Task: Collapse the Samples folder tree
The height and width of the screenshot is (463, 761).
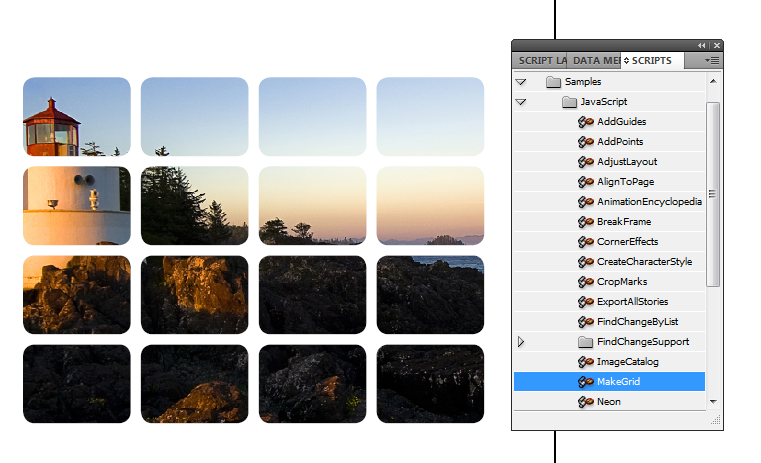Action: tap(521, 82)
